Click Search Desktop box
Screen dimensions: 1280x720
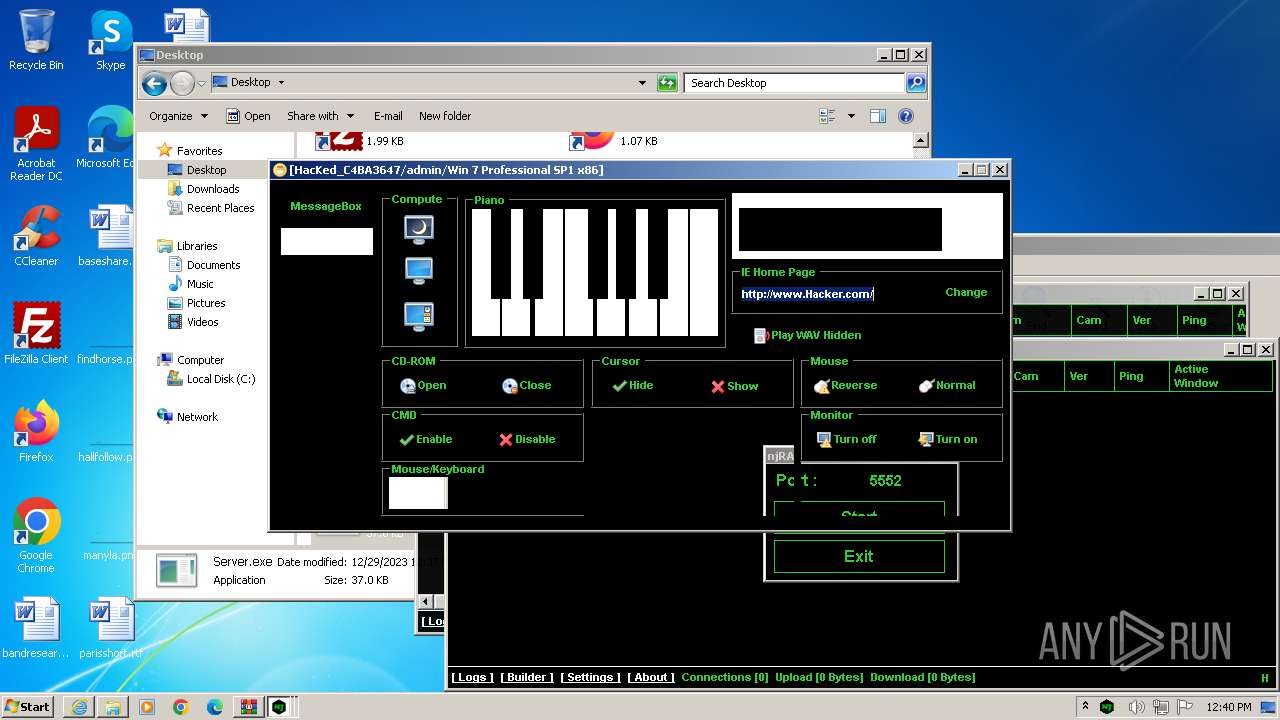coord(795,83)
